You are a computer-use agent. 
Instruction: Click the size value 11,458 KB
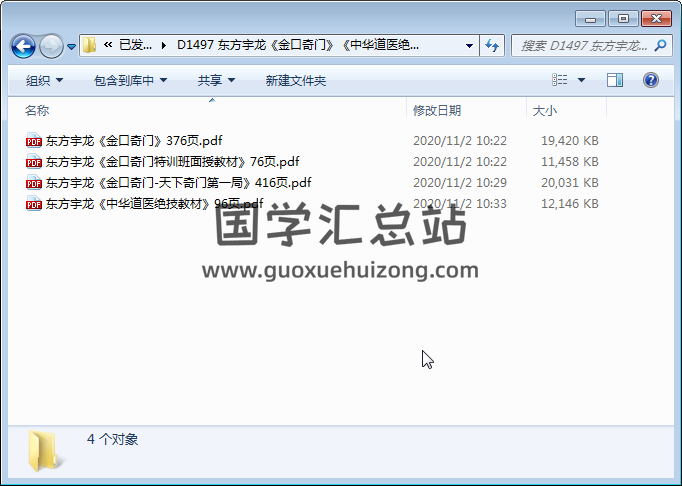click(570, 161)
